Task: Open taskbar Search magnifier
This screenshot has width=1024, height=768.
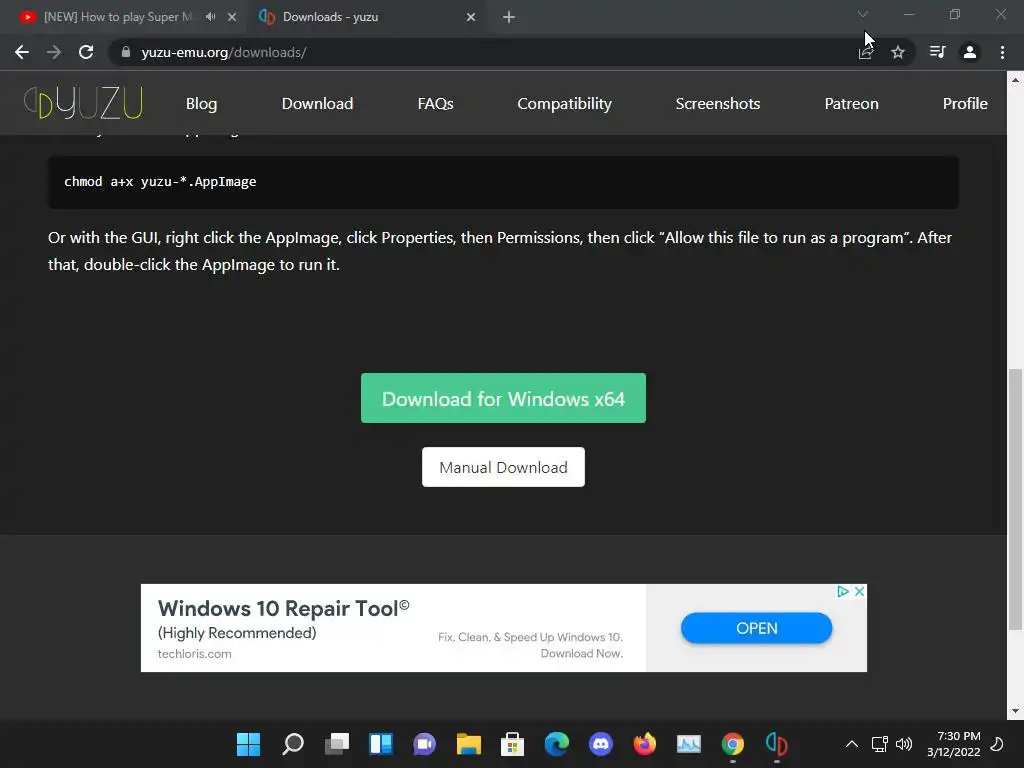Action: 293,744
